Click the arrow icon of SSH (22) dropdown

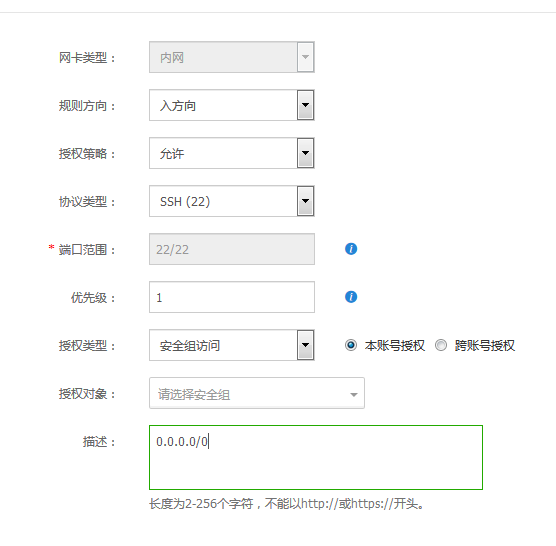click(305, 201)
